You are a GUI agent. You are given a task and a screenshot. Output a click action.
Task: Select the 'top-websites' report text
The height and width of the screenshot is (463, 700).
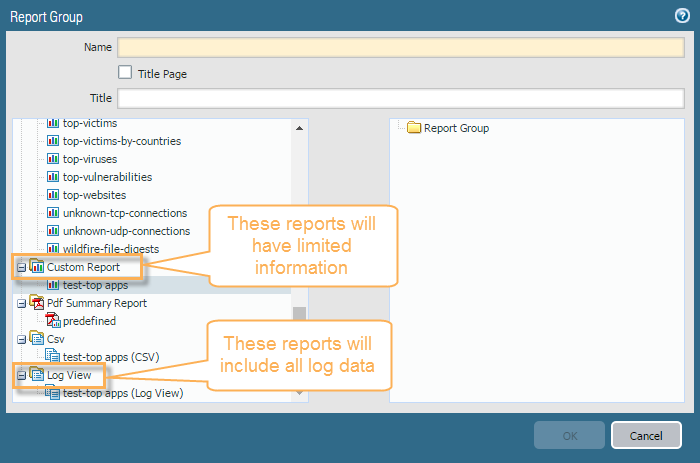point(94,195)
